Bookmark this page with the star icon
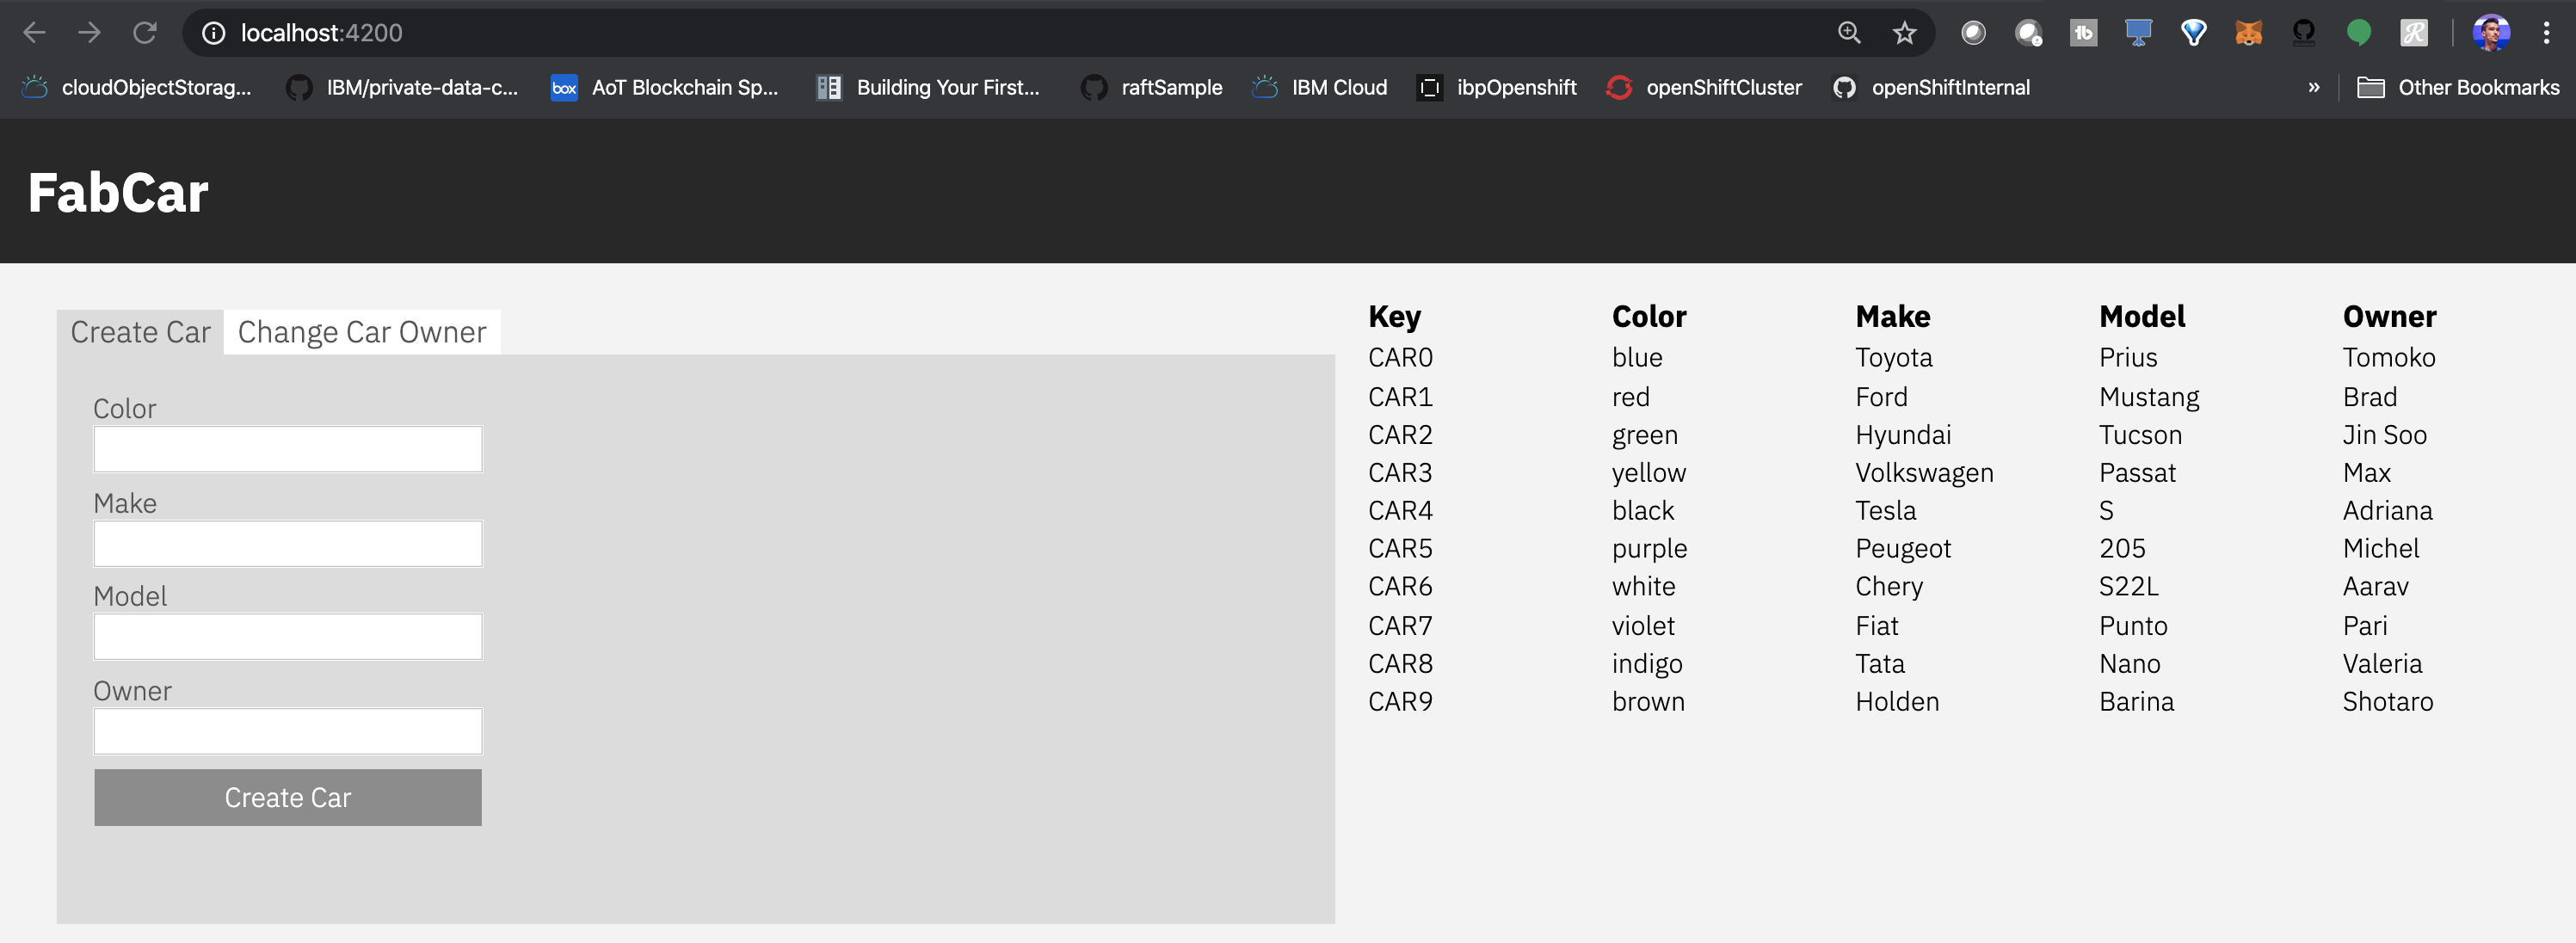 coord(1904,33)
